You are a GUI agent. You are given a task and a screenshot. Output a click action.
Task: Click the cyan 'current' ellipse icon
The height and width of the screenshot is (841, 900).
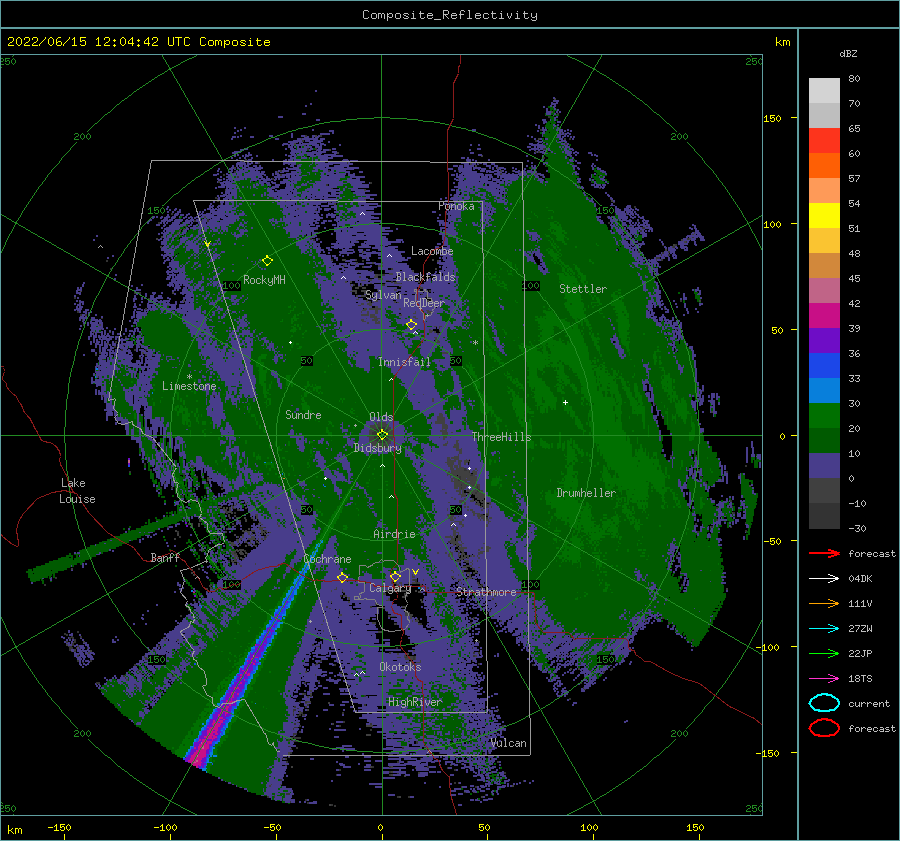point(824,703)
